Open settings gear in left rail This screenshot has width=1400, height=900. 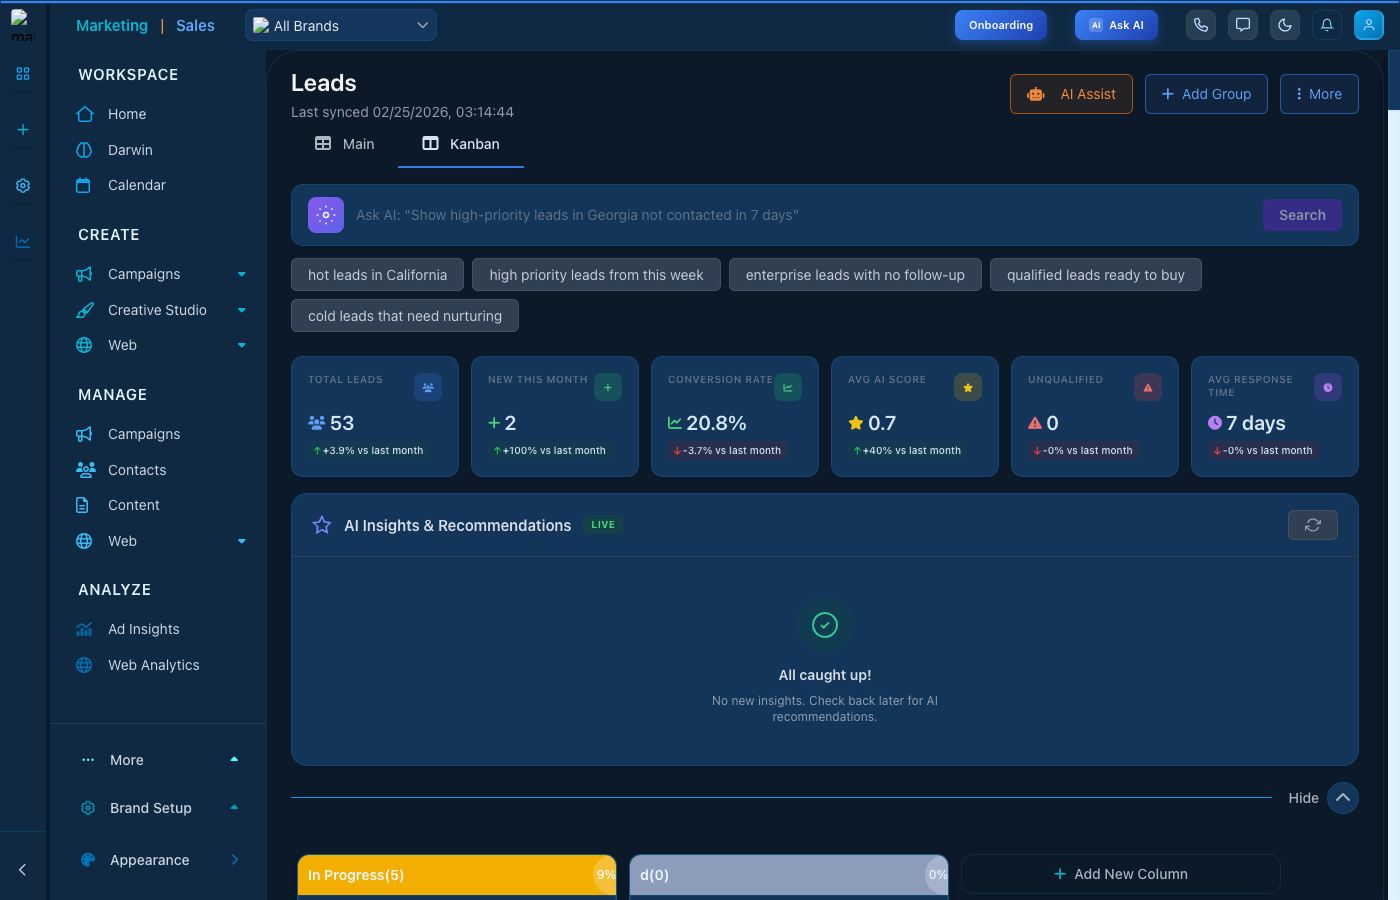click(23, 186)
